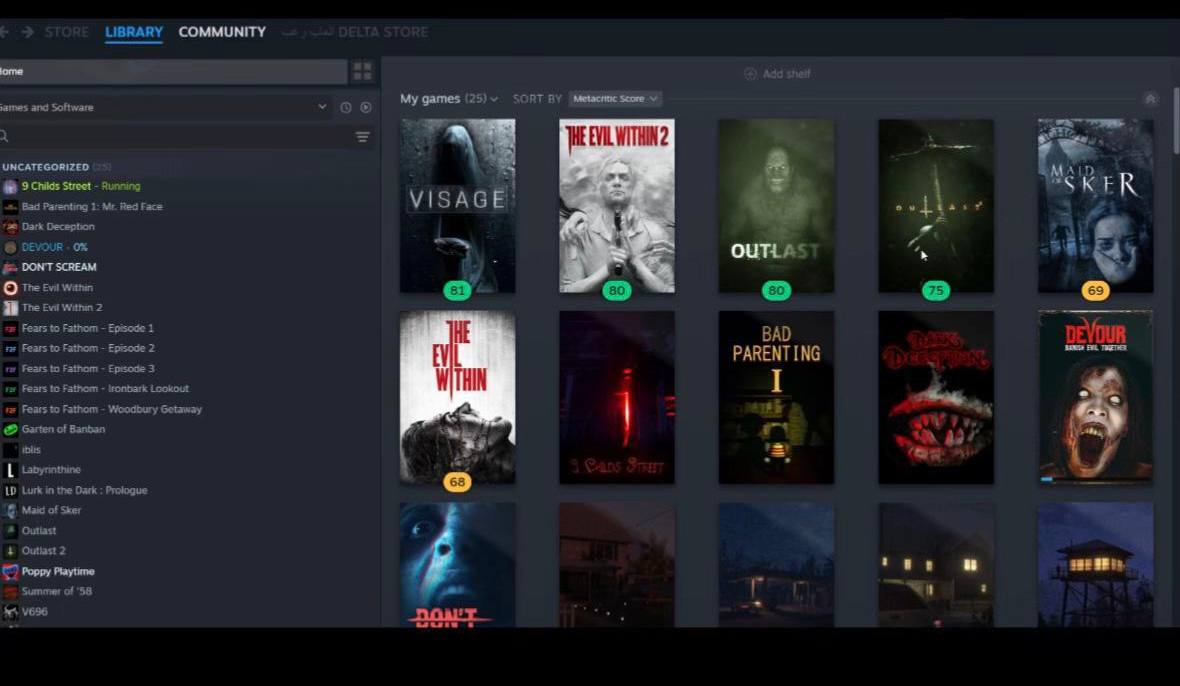The width and height of the screenshot is (1180, 686).
Task: Select Fears to Fathom - Episode 1
Action: [x=87, y=328]
